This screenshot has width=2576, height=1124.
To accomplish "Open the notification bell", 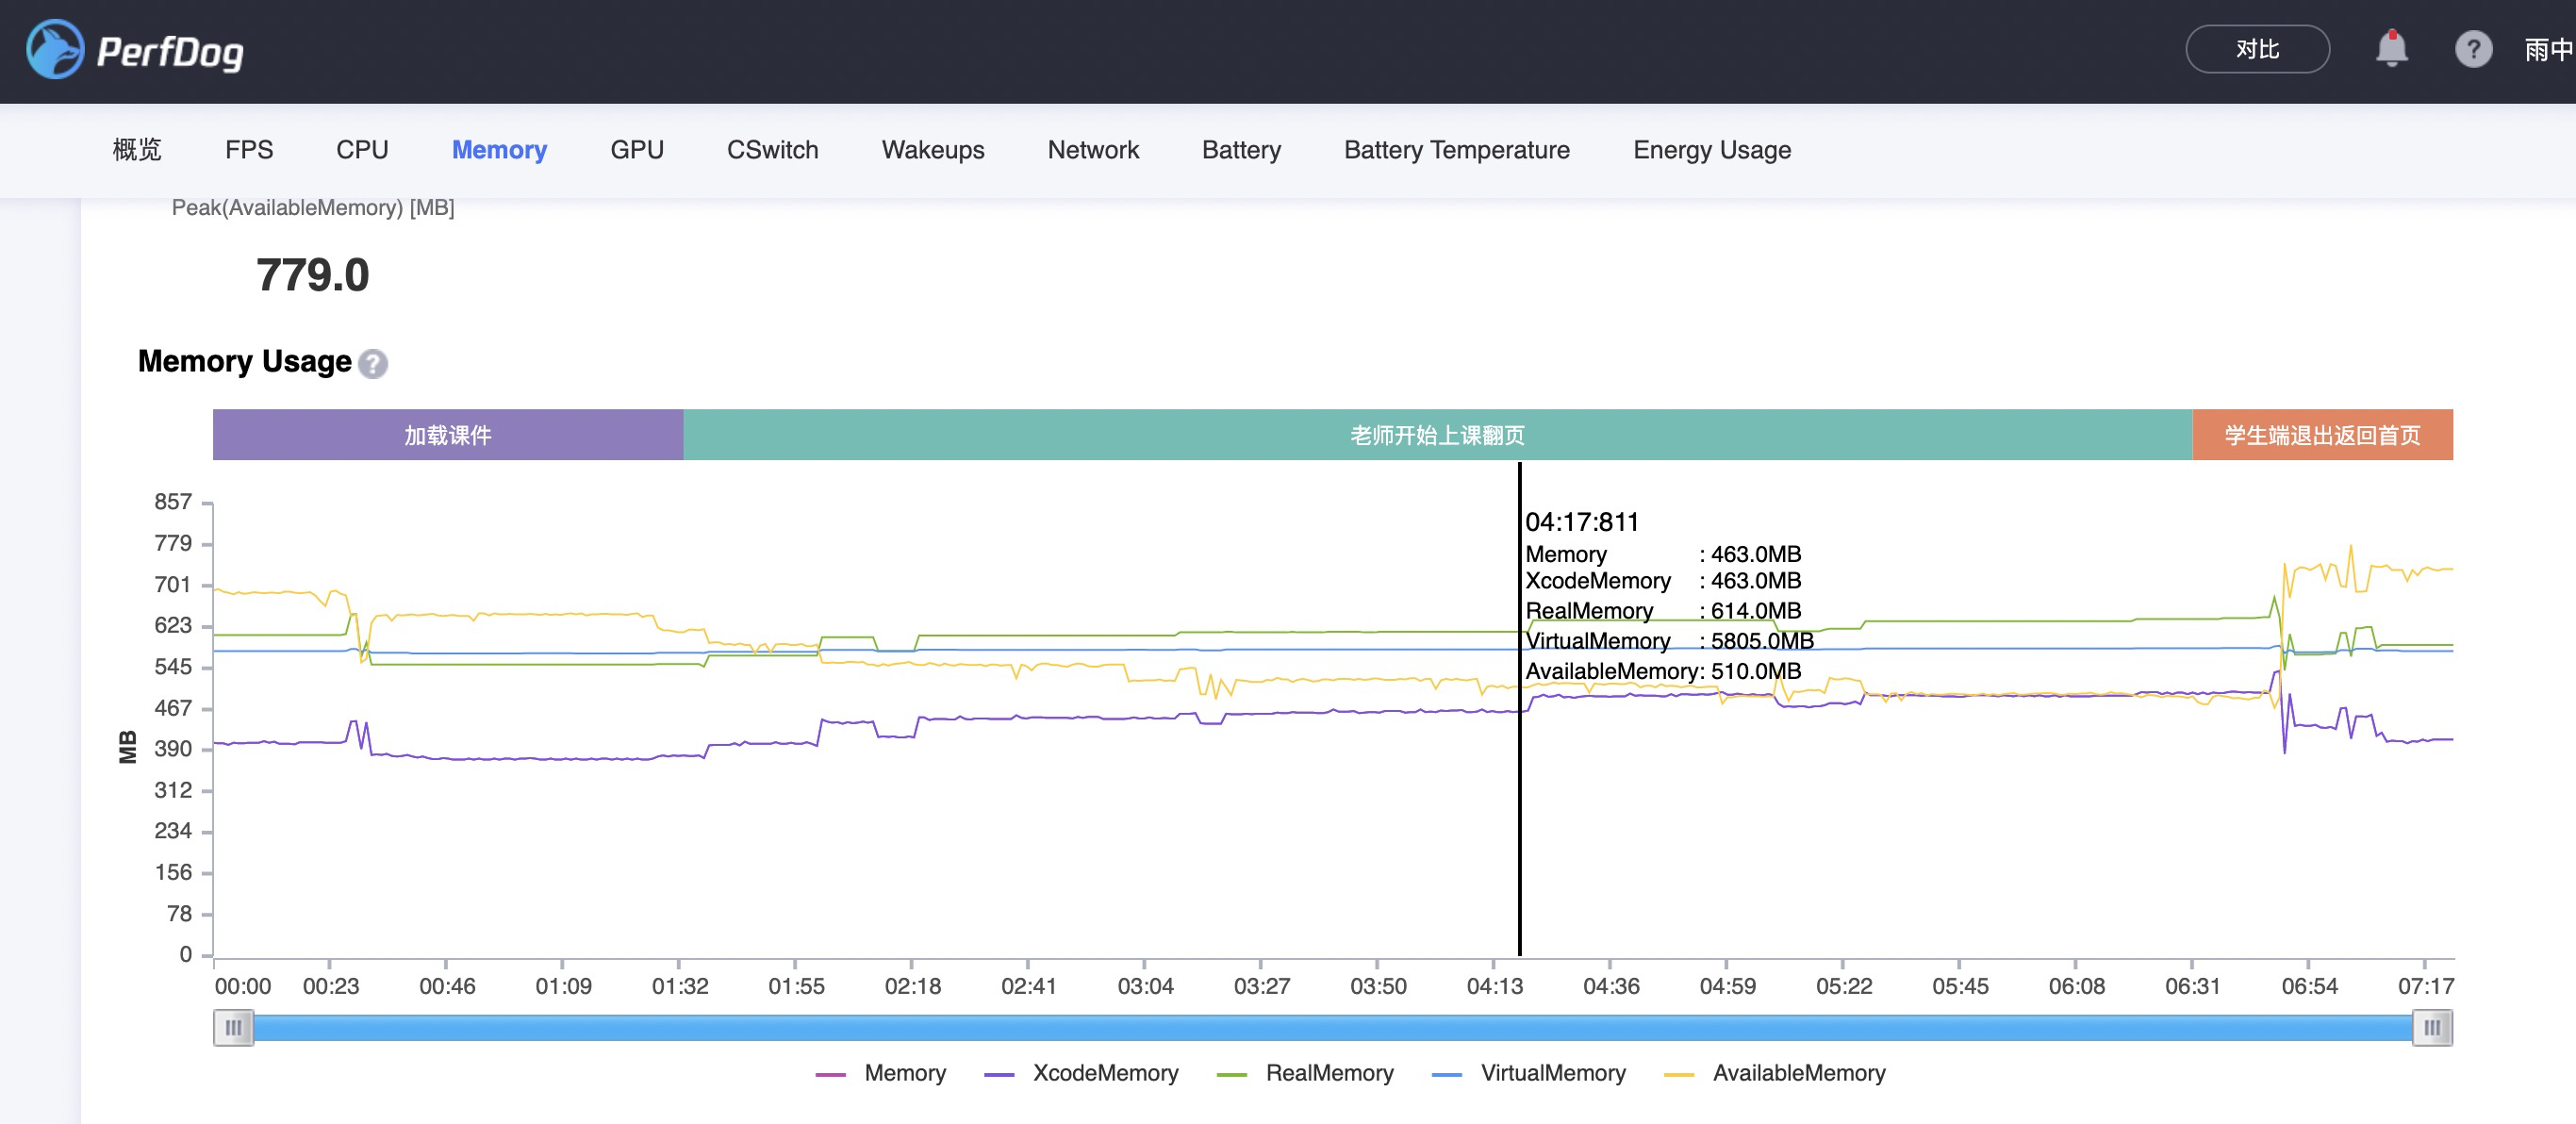I will pyautogui.click(x=2391, y=49).
